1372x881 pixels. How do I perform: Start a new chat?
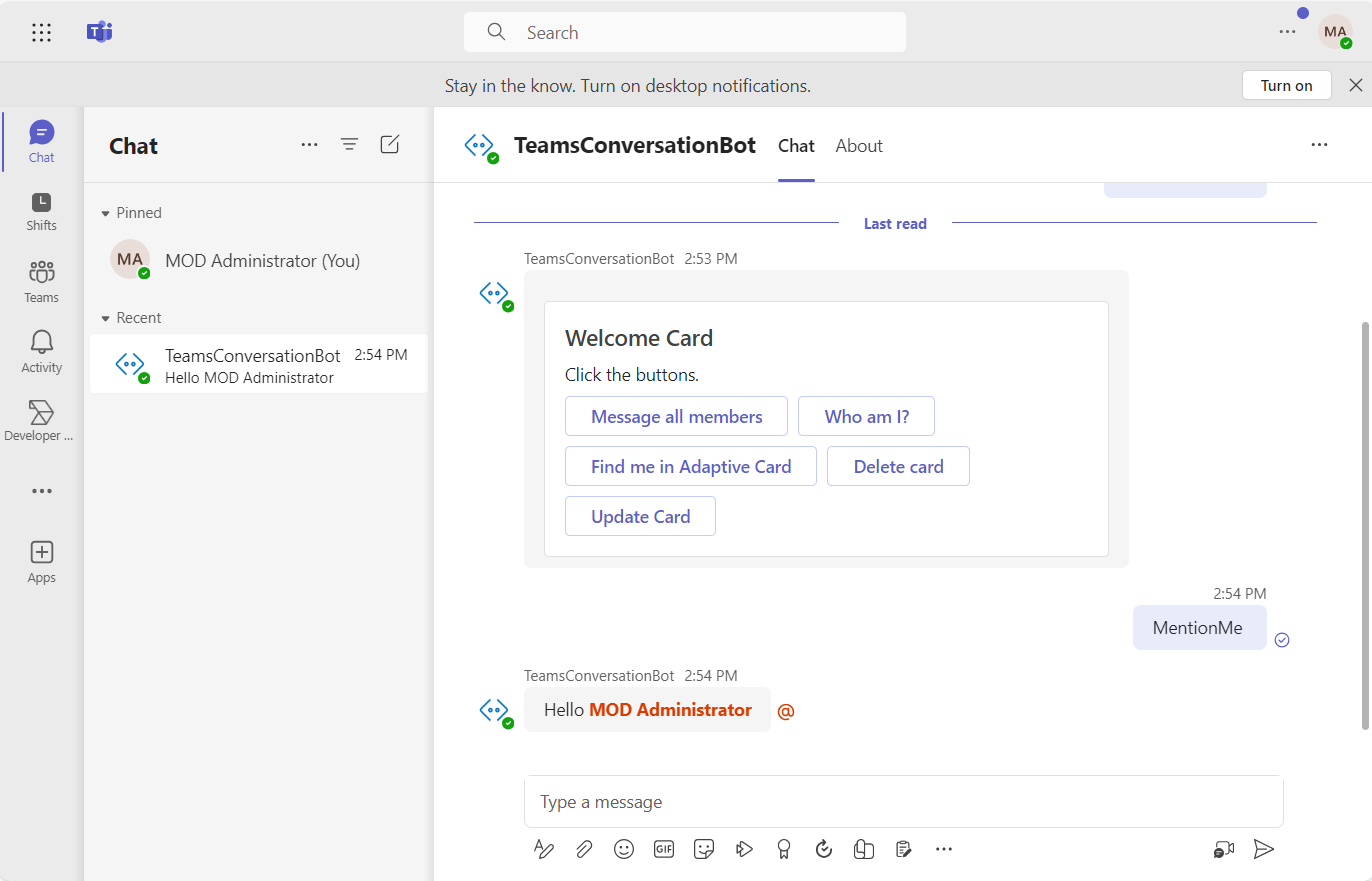pos(390,145)
